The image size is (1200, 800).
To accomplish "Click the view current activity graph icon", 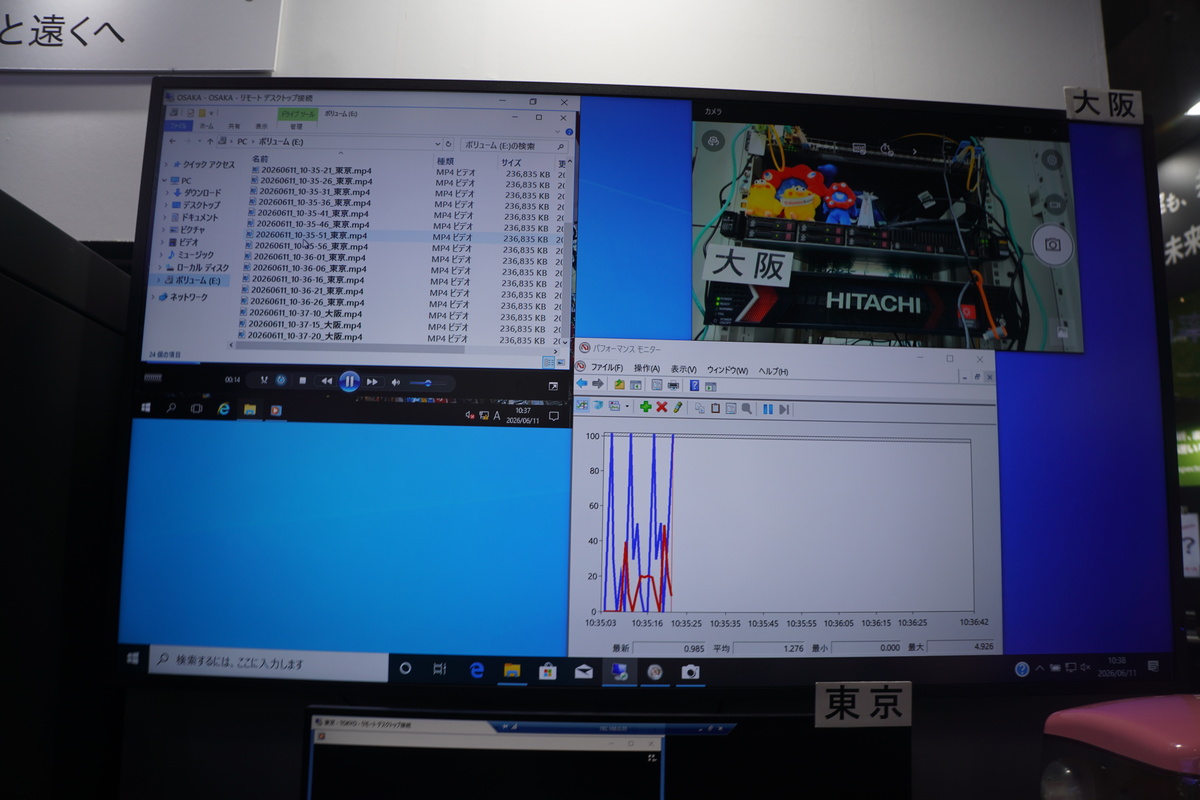I will tap(582, 406).
